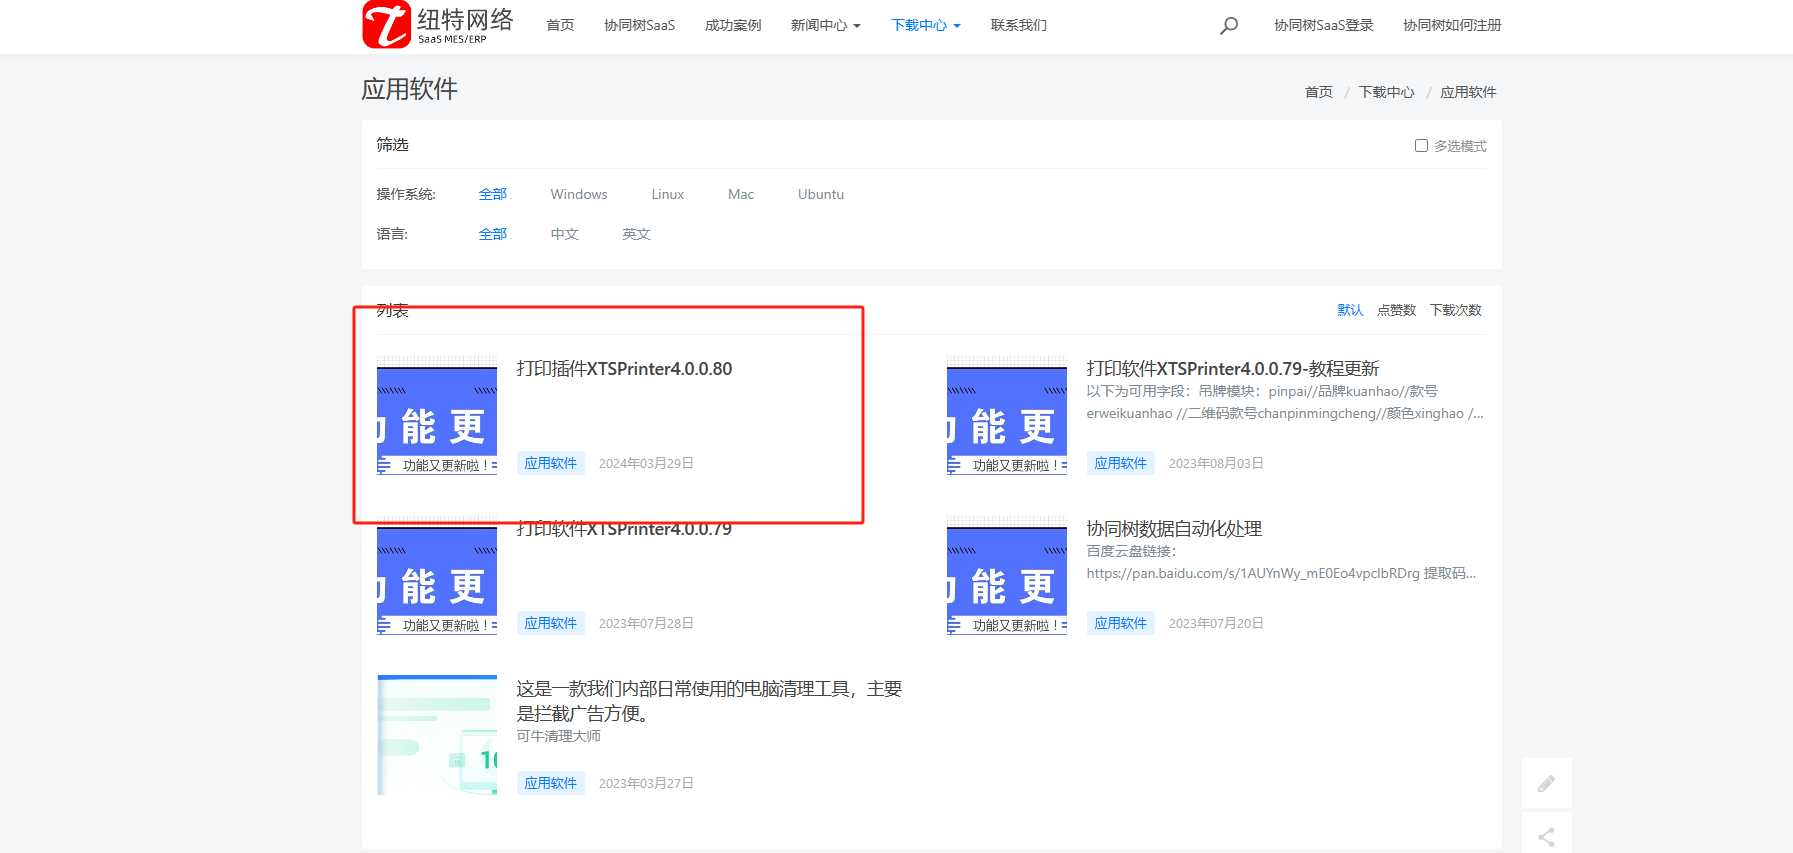Click 应用软件 tag dated 2023年08月03日
Image resolution: width=1793 pixels, height=853 pixels.
click(x=1121, y=463)
